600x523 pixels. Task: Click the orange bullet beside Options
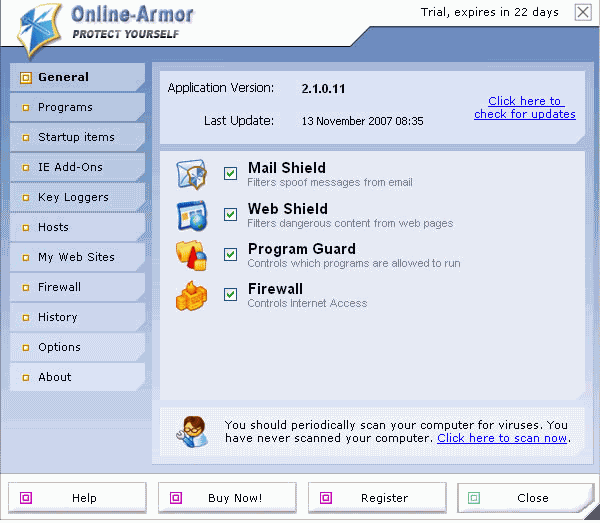coord(26,348)
